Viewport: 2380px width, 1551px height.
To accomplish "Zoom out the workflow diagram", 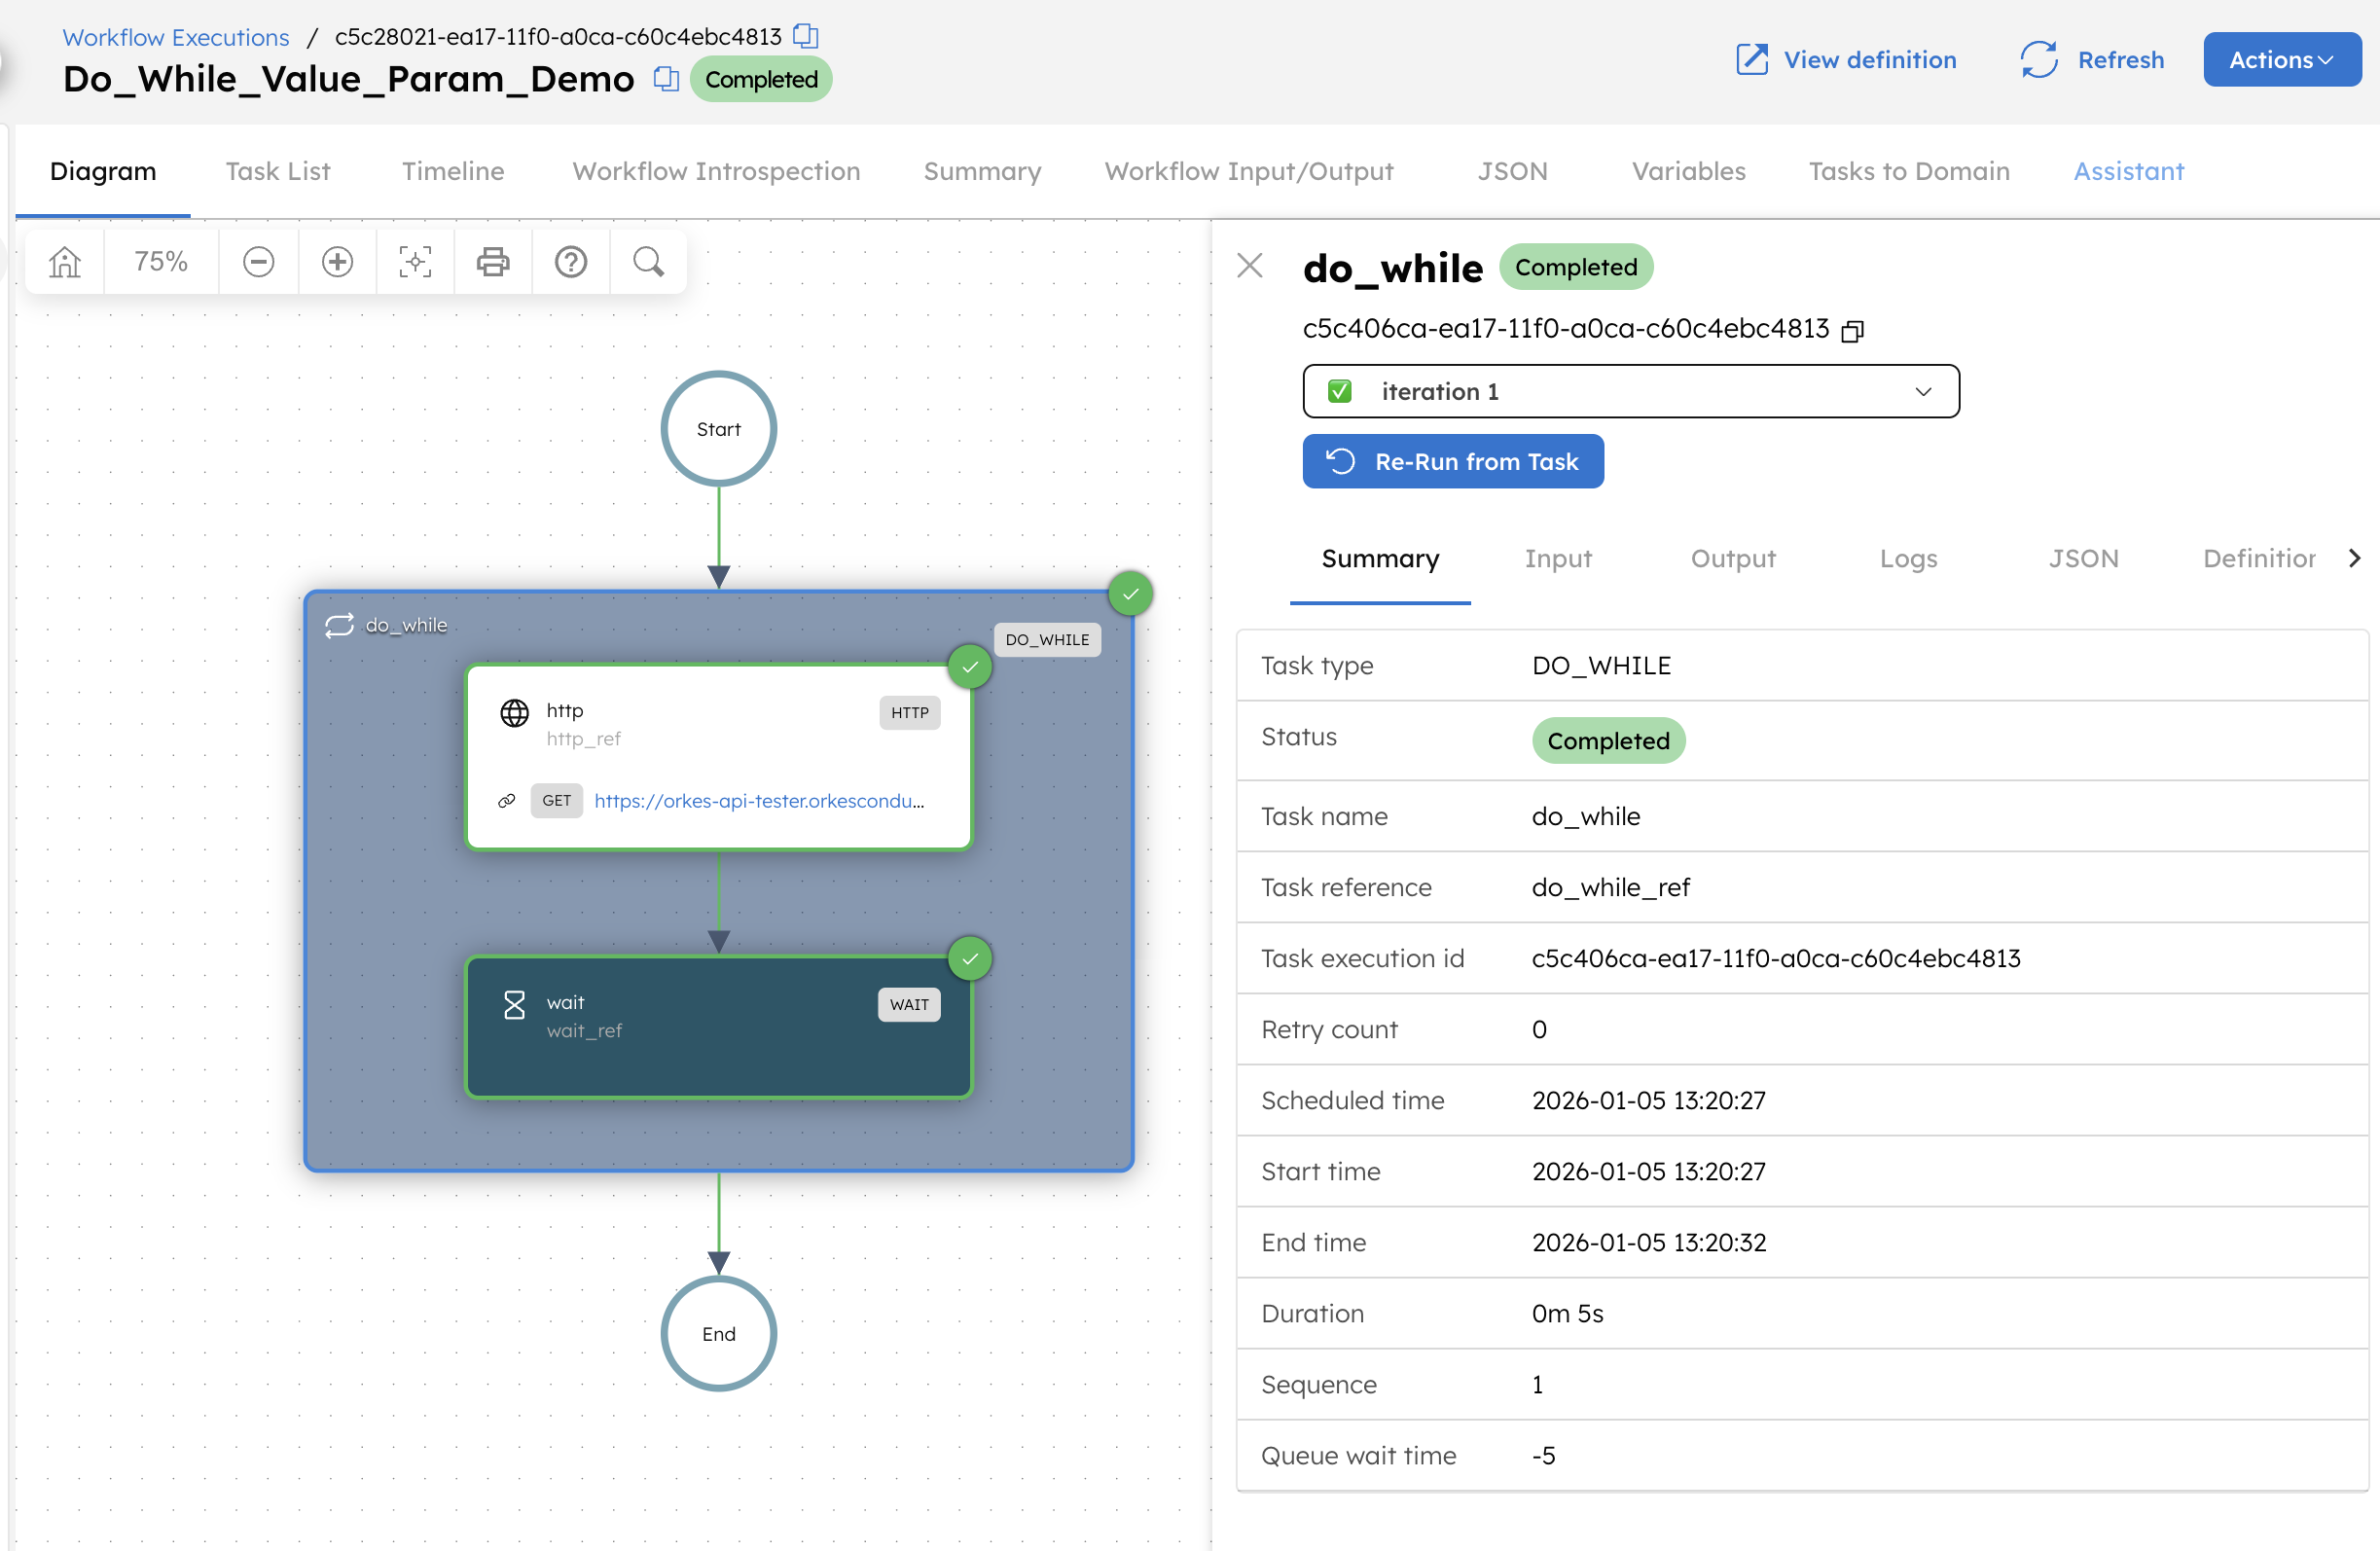I will [258, 261].
